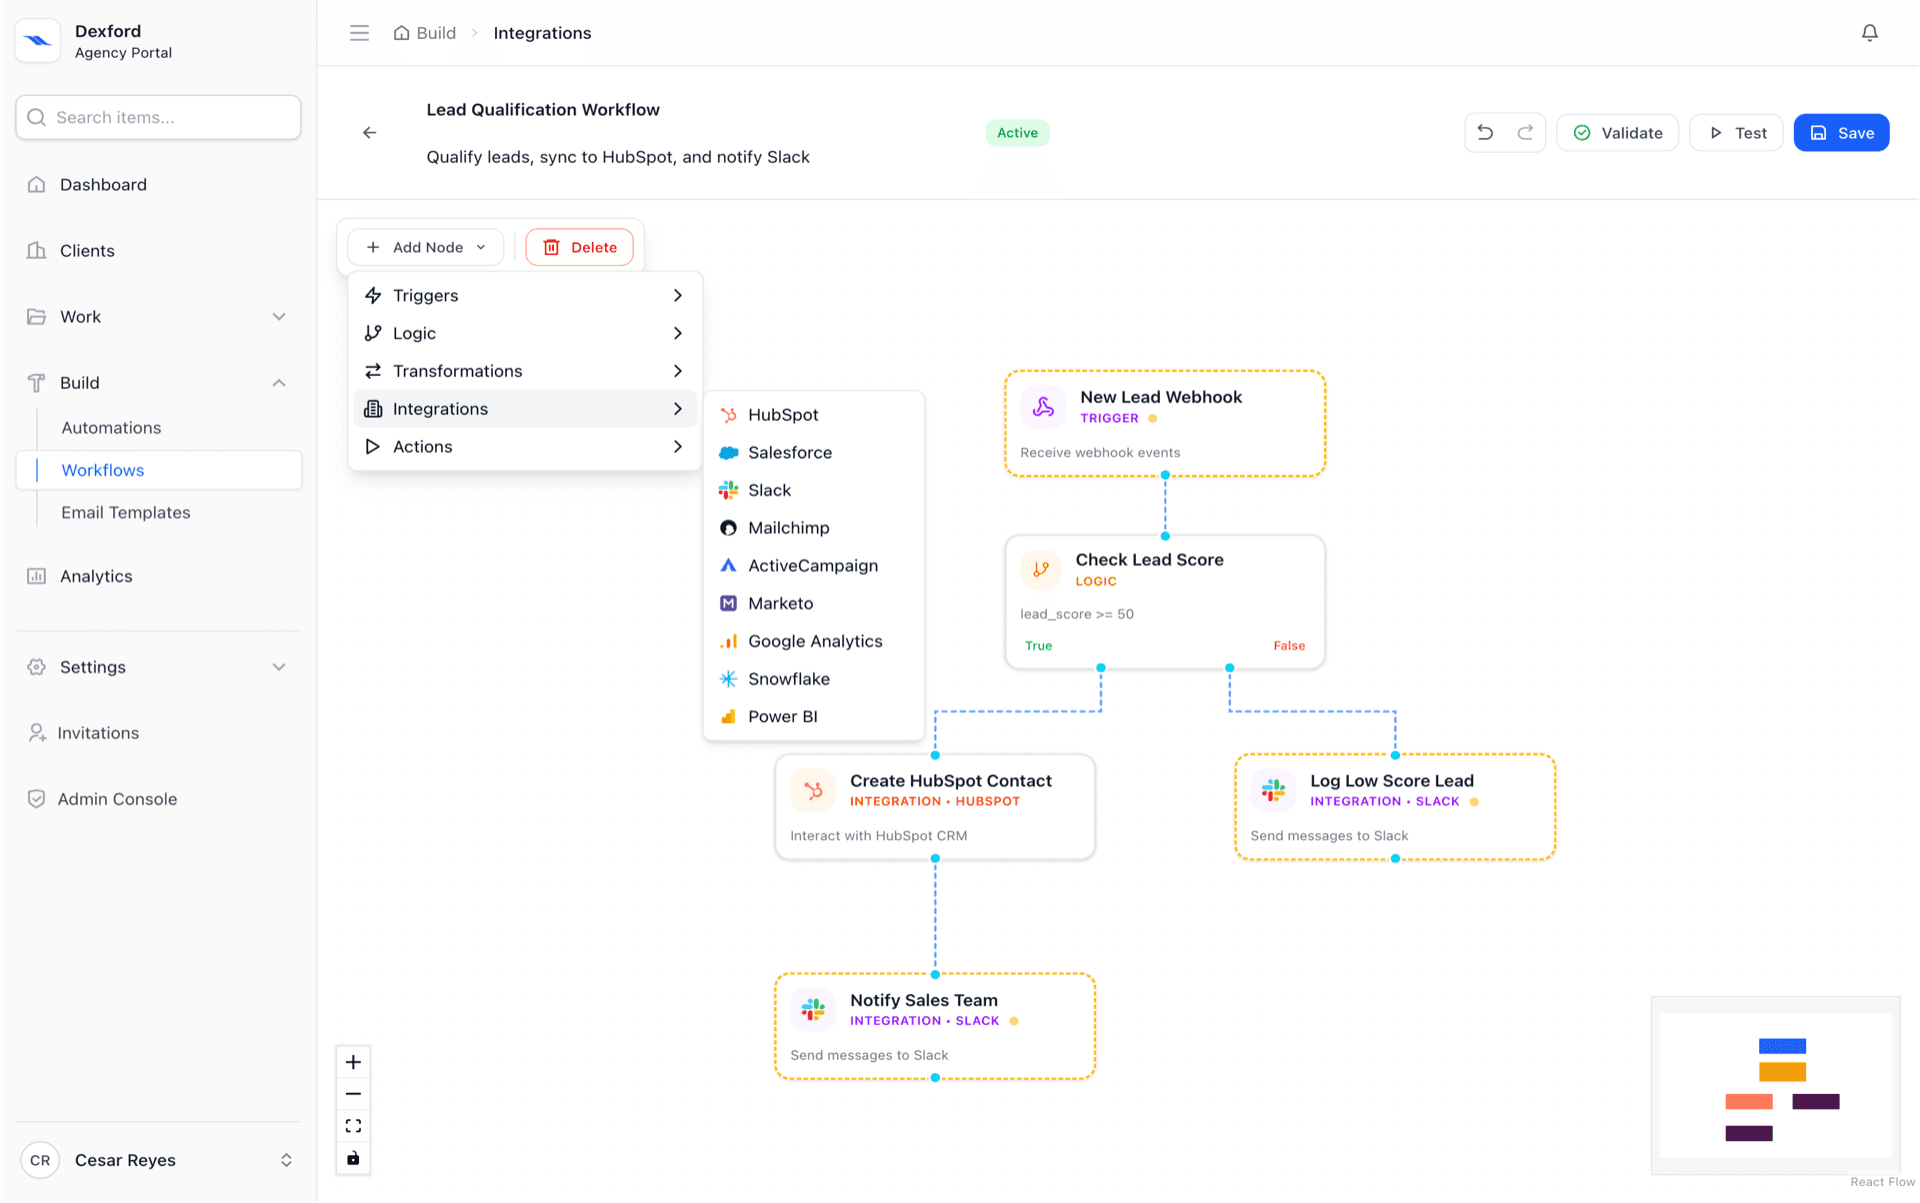Click the orange block in the minimap
Image resolution: width=1920 pixels, height=1203 pixels.
pos(1782,1072)
